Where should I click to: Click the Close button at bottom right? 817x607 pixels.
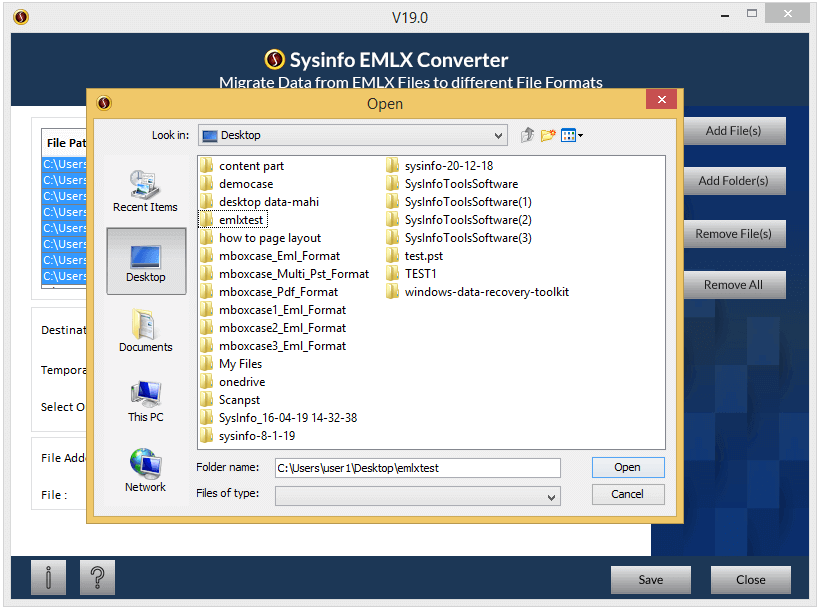751,580
